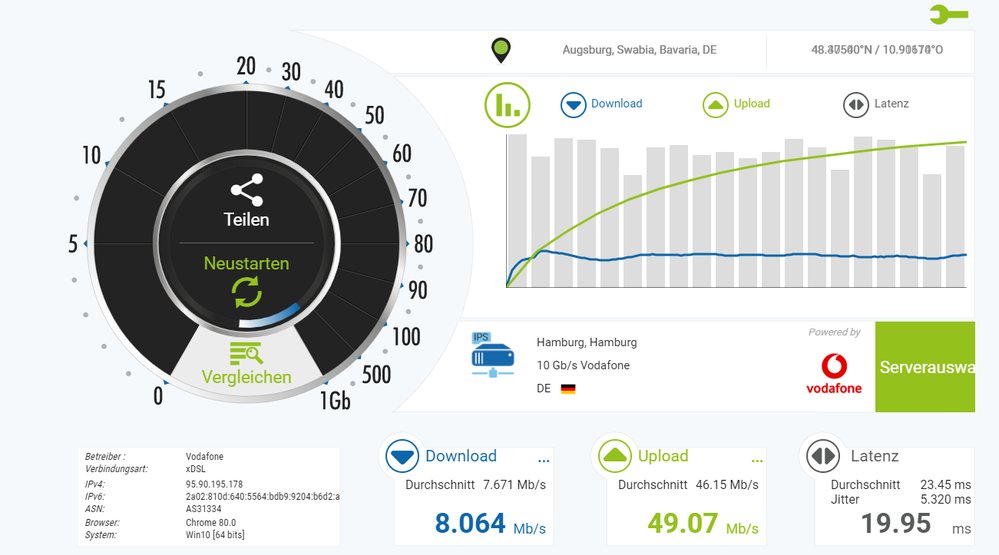Click the Hamburg, Hamburg server name

pyautogui.click(x=587, y=342)
